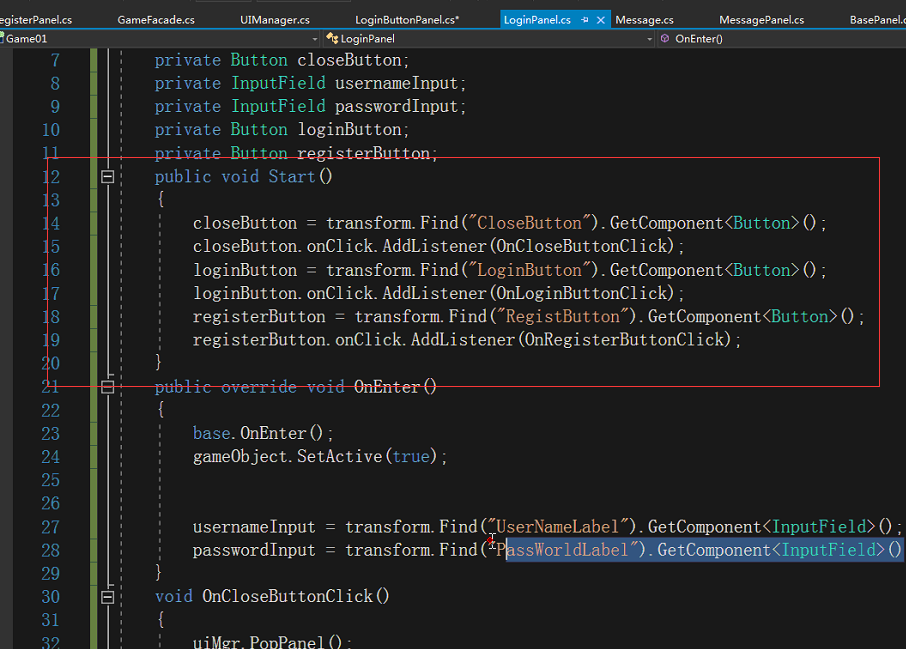
Task: Switch to the GameFacade.cs tab
Action: [156, 20]
